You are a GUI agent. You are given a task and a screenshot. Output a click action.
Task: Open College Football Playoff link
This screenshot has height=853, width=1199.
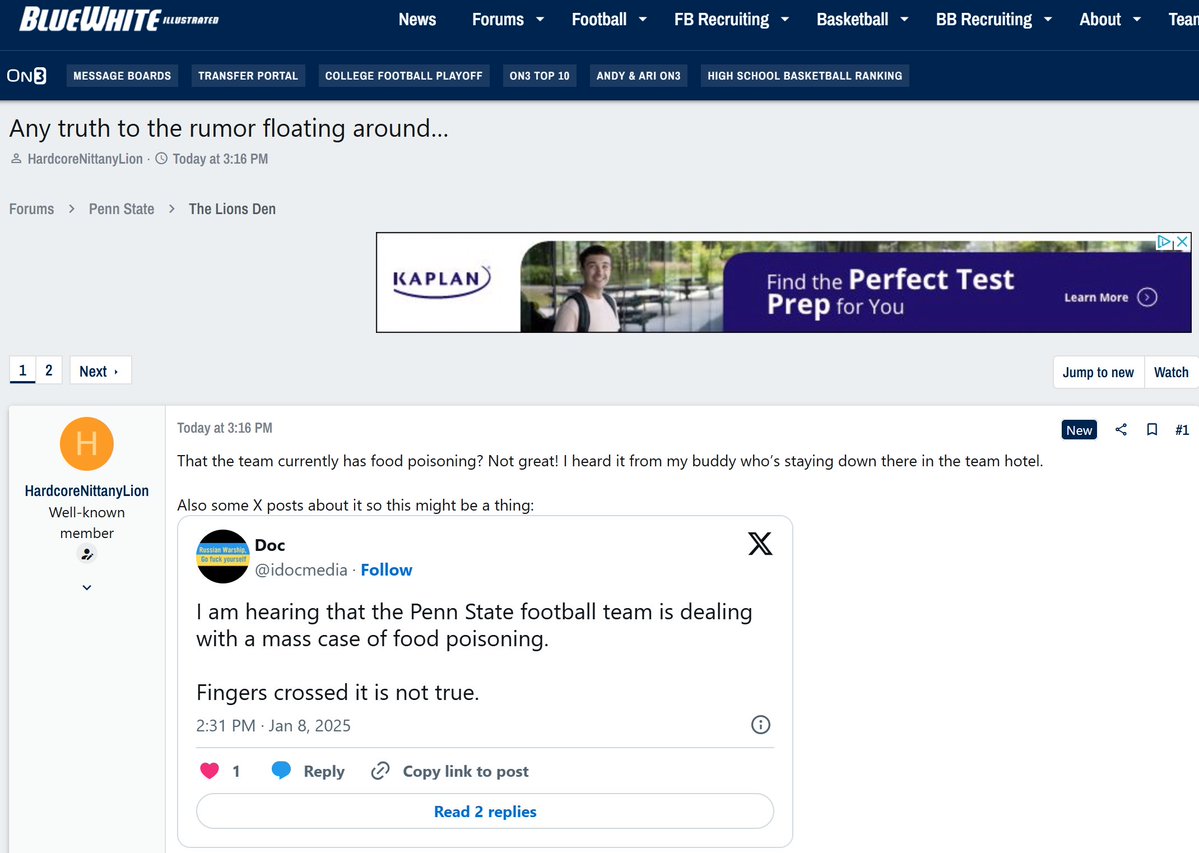[404, 76]
